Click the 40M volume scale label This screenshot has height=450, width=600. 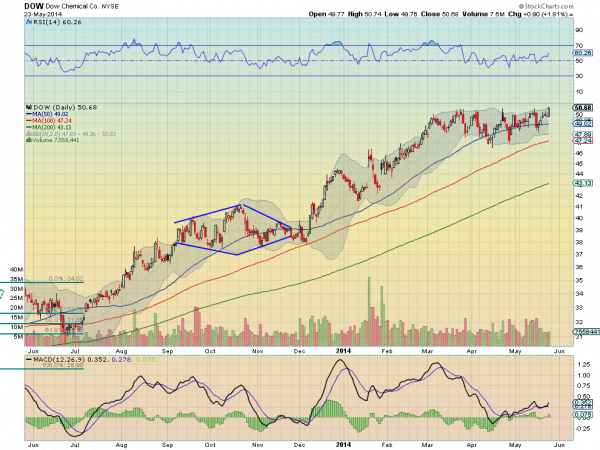coord(17,269)
